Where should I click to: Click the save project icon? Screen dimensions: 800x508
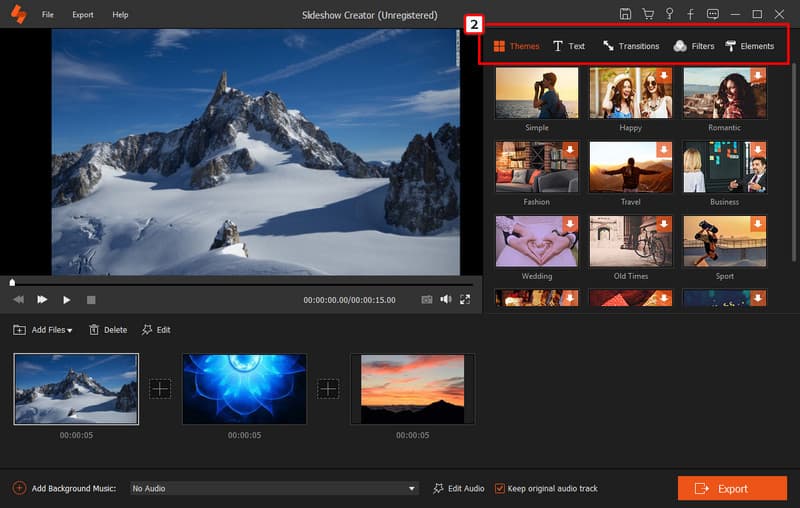pos(625,15)
